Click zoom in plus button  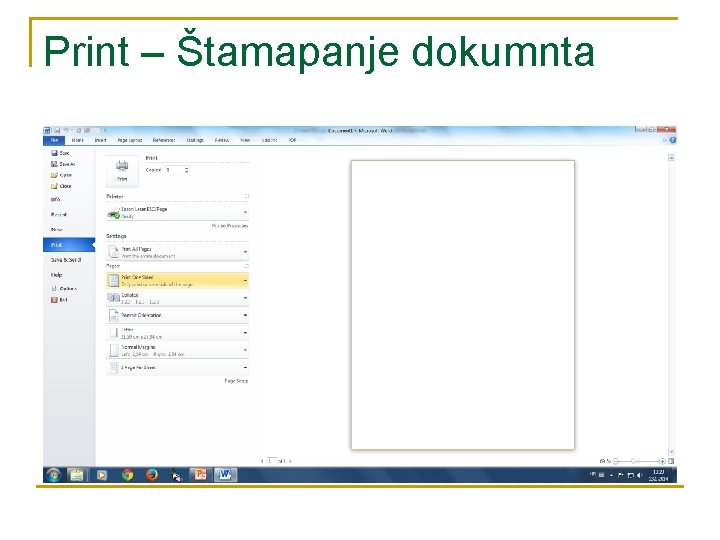(x=662, y=461)
